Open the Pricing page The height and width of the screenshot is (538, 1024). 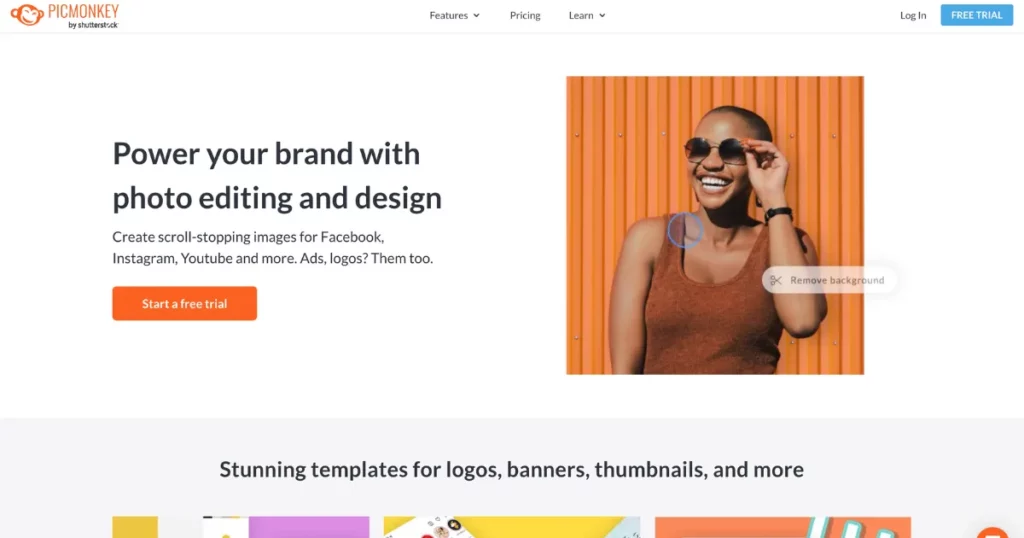coord(525,16)
